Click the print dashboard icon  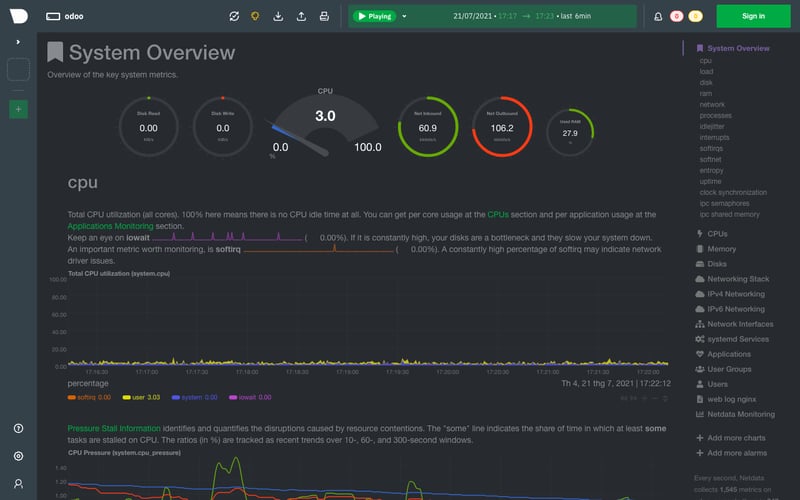323,16
